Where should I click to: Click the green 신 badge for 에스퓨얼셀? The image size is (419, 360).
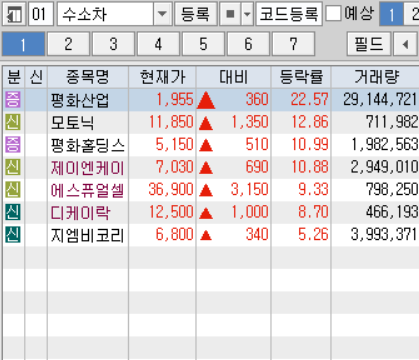(x=13, y=189)
